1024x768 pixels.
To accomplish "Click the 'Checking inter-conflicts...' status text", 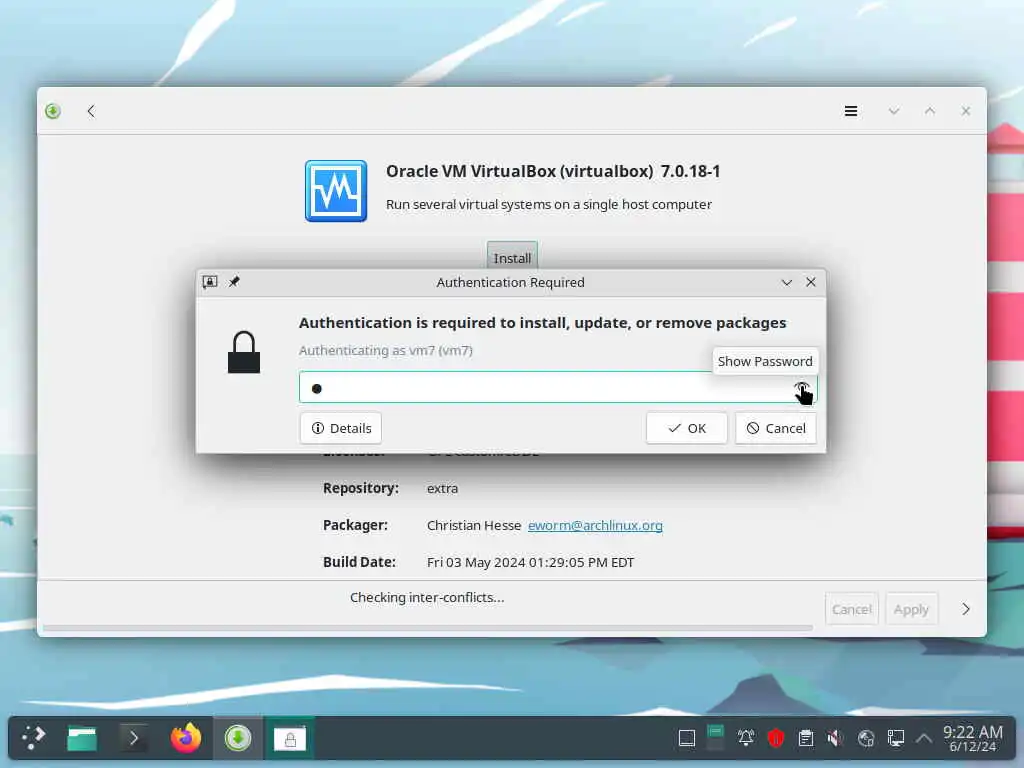I will (x=427, y=597).
